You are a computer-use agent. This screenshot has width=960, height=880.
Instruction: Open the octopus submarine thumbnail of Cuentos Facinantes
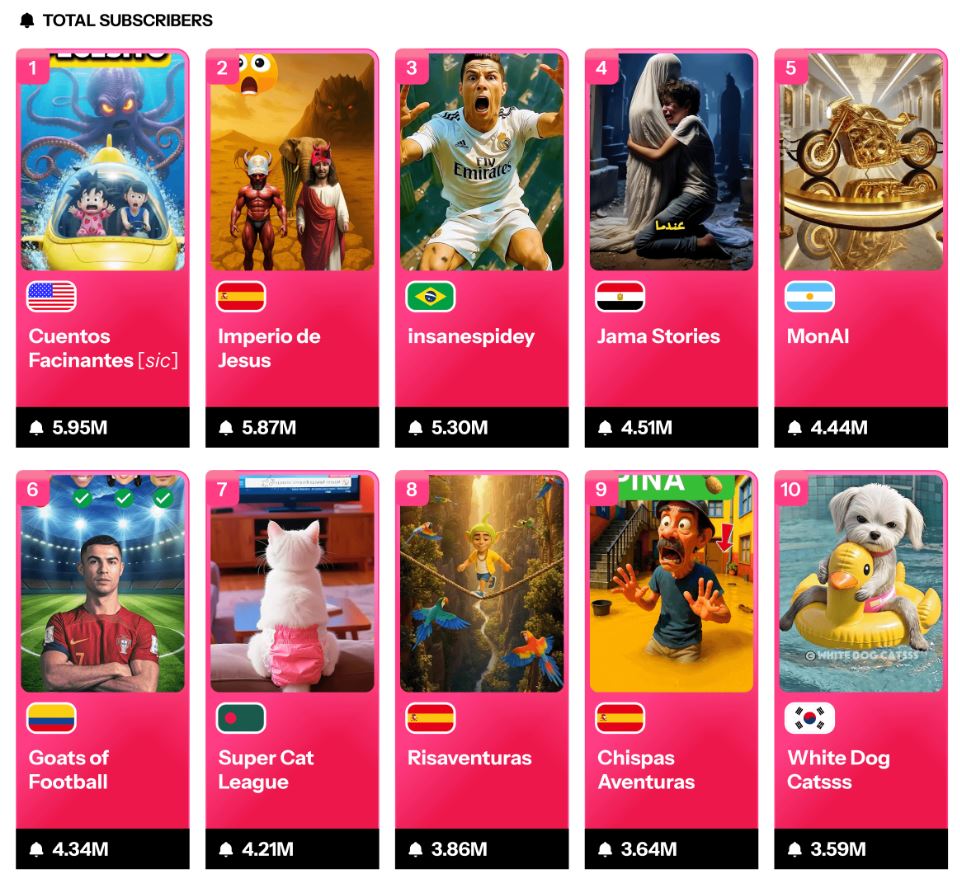(x=103, y=162)
